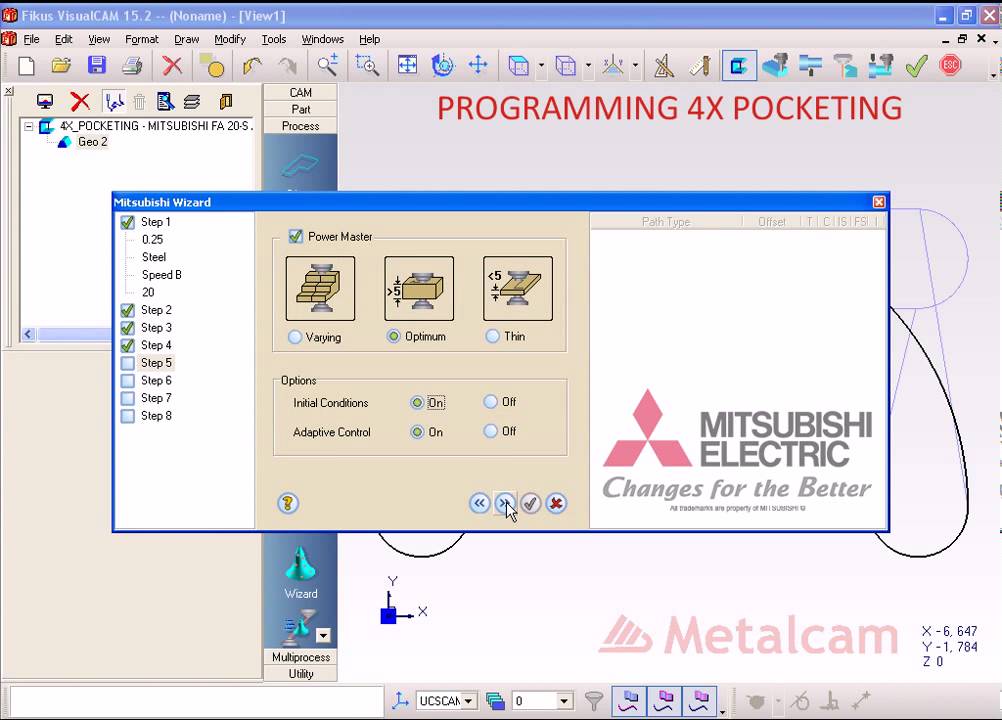
Task: Click the funnel filter icon in status bar
Action: 594,701
